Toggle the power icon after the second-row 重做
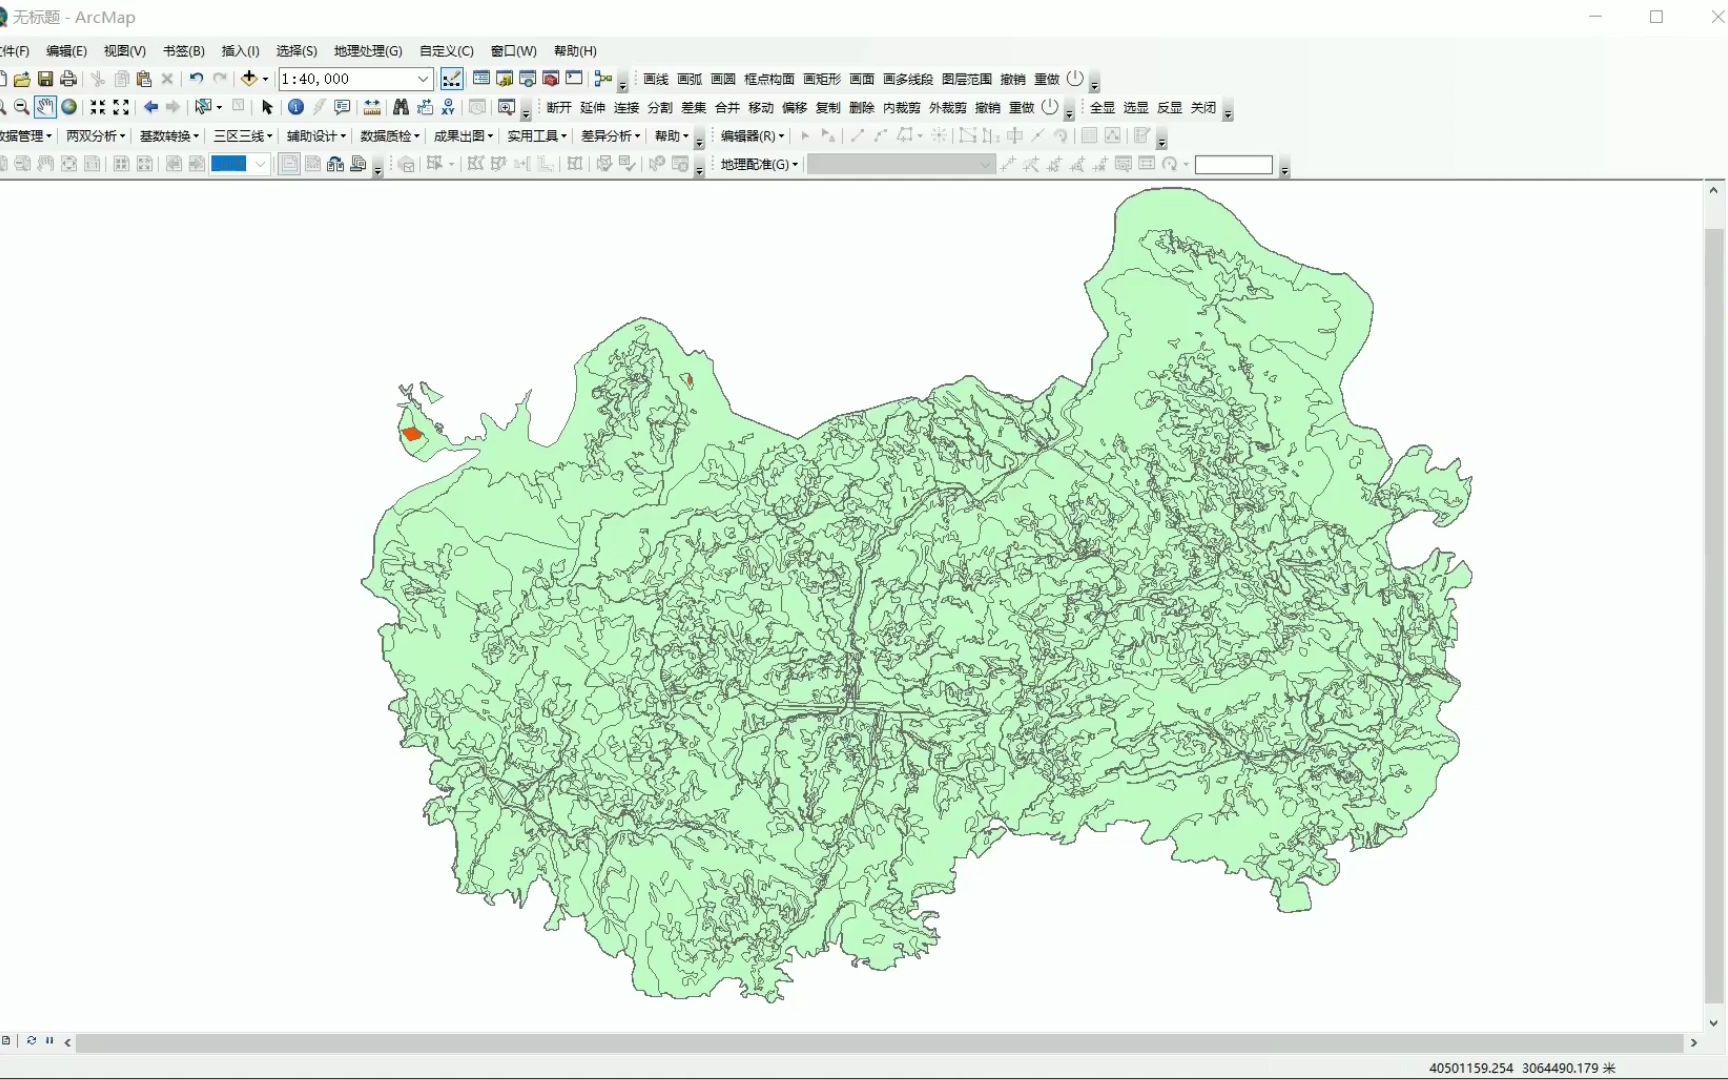Viewport: 1728px width, 1080px height. [1050, 107]
